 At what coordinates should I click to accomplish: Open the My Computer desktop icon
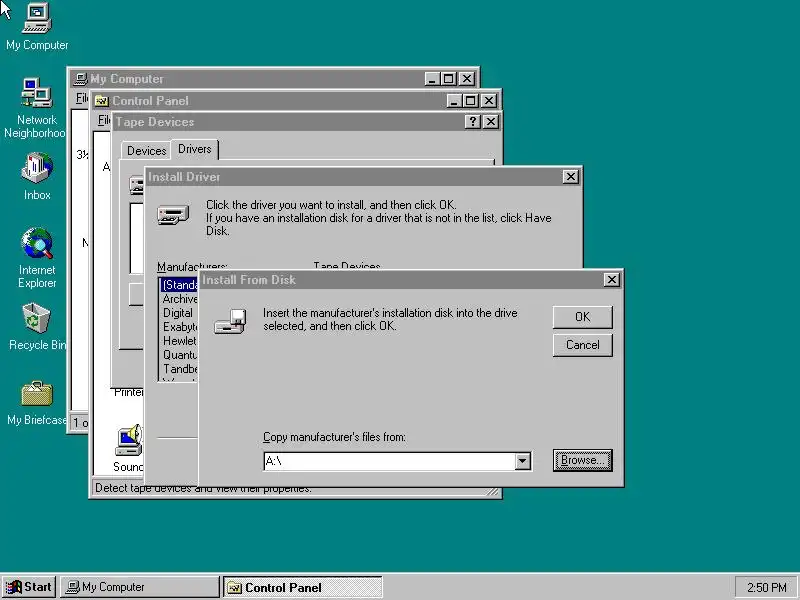37,27
